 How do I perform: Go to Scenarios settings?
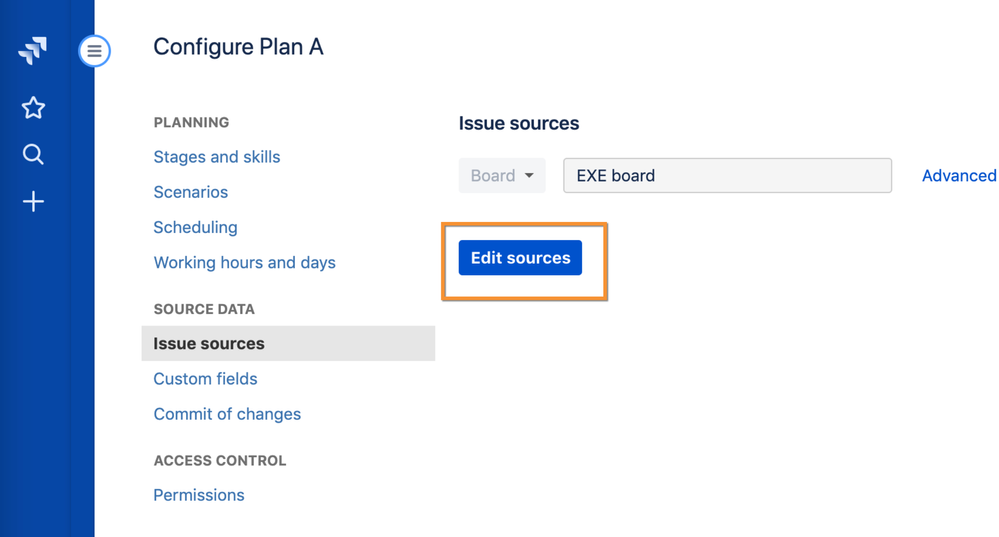click(x=190, y=192)
